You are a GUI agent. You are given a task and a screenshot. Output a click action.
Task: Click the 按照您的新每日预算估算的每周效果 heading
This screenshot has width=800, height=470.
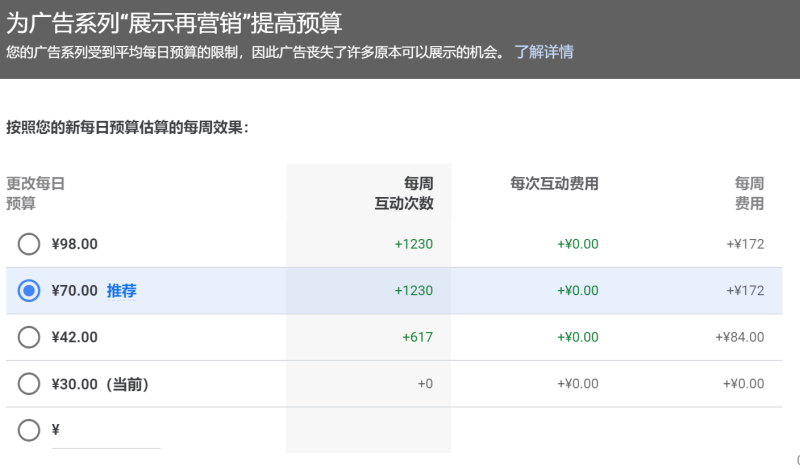(127, 127)
